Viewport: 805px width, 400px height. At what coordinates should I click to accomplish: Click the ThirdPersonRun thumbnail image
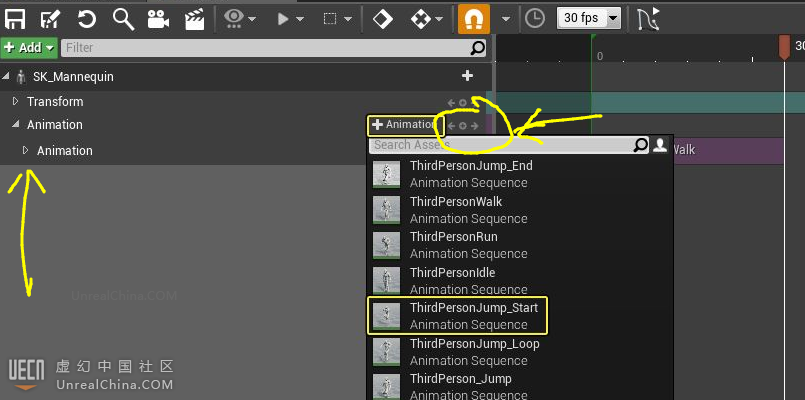(x=386, y=246)
